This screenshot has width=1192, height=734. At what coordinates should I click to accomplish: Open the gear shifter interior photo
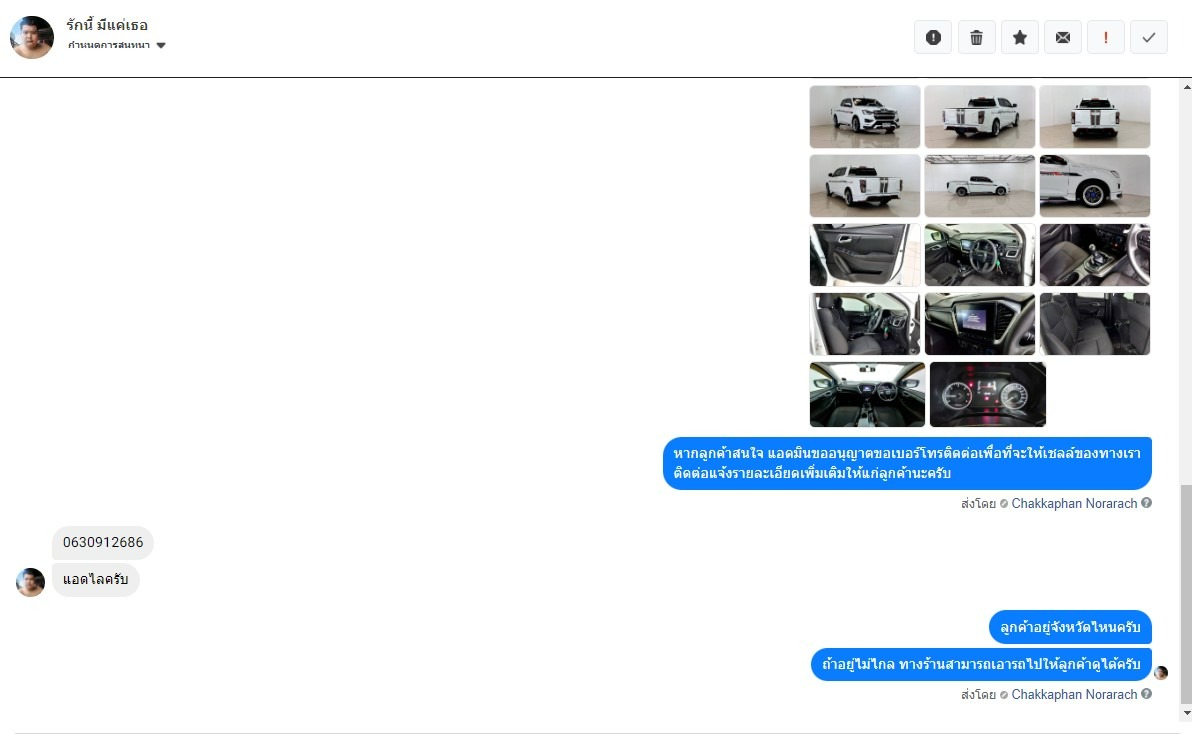[x=1095, y=255]
